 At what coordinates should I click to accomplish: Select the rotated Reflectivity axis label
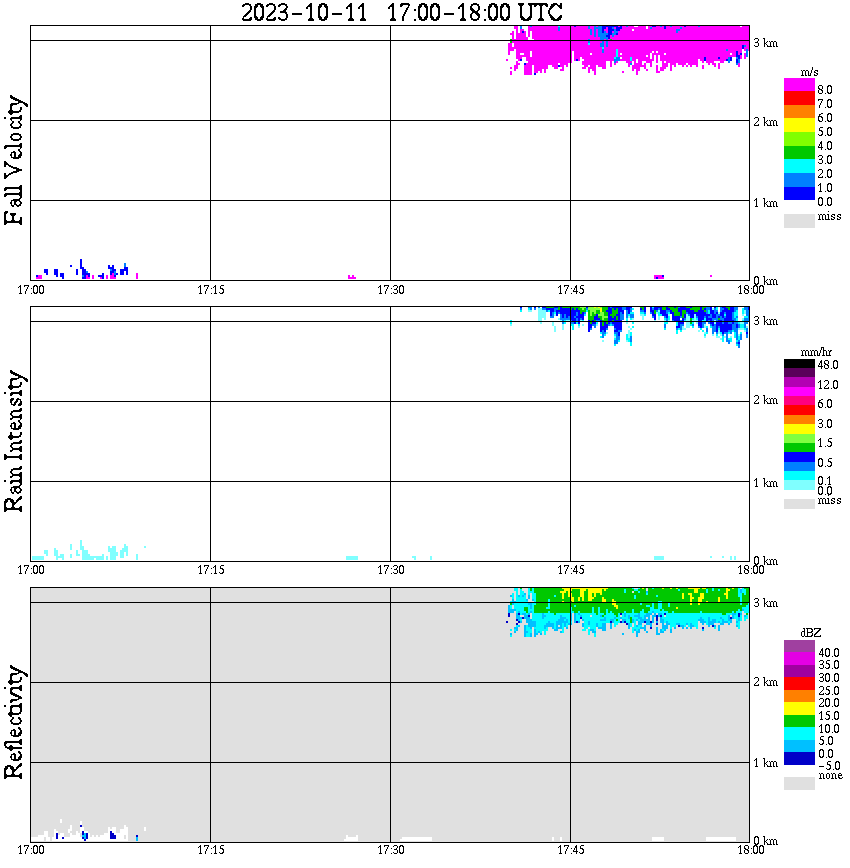click(x=14, y=722)
